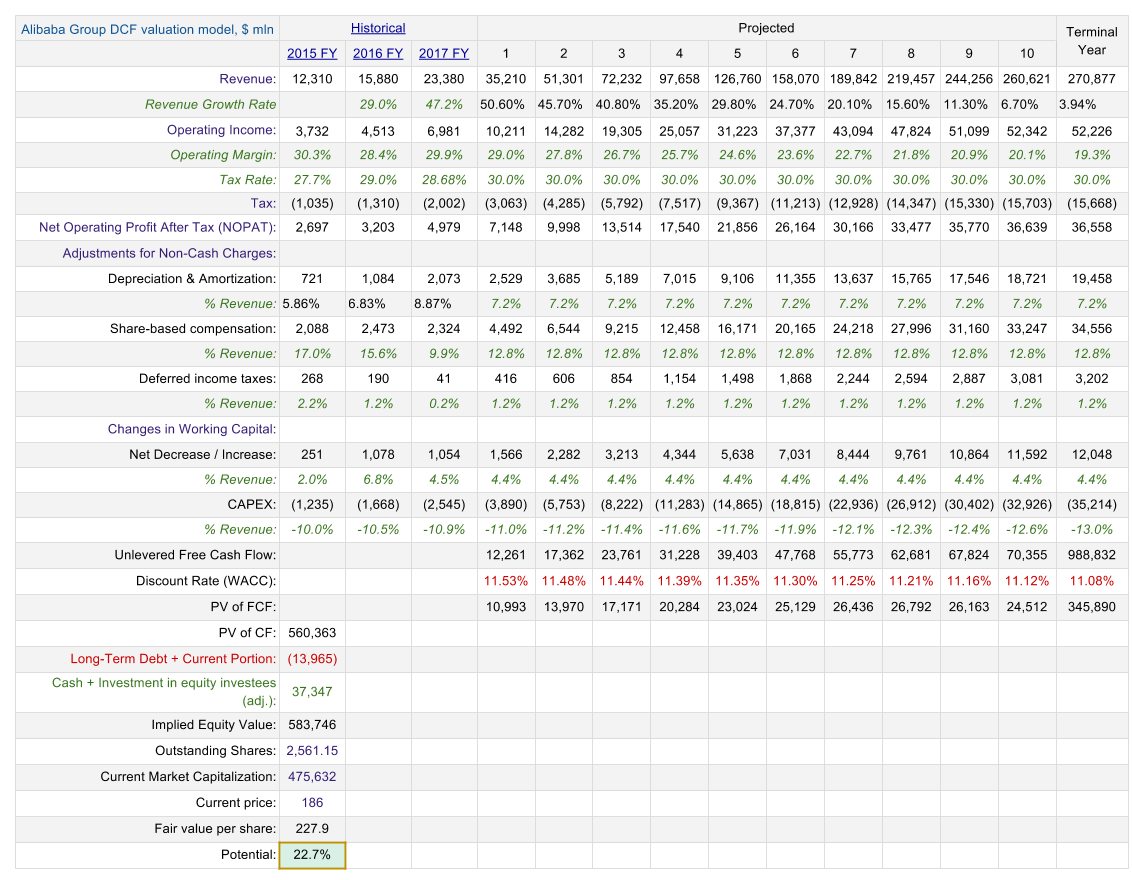Open the 2015 FY link
Image resolution: width=1132 pixels, height=880 pixels.
pos(312,53)
